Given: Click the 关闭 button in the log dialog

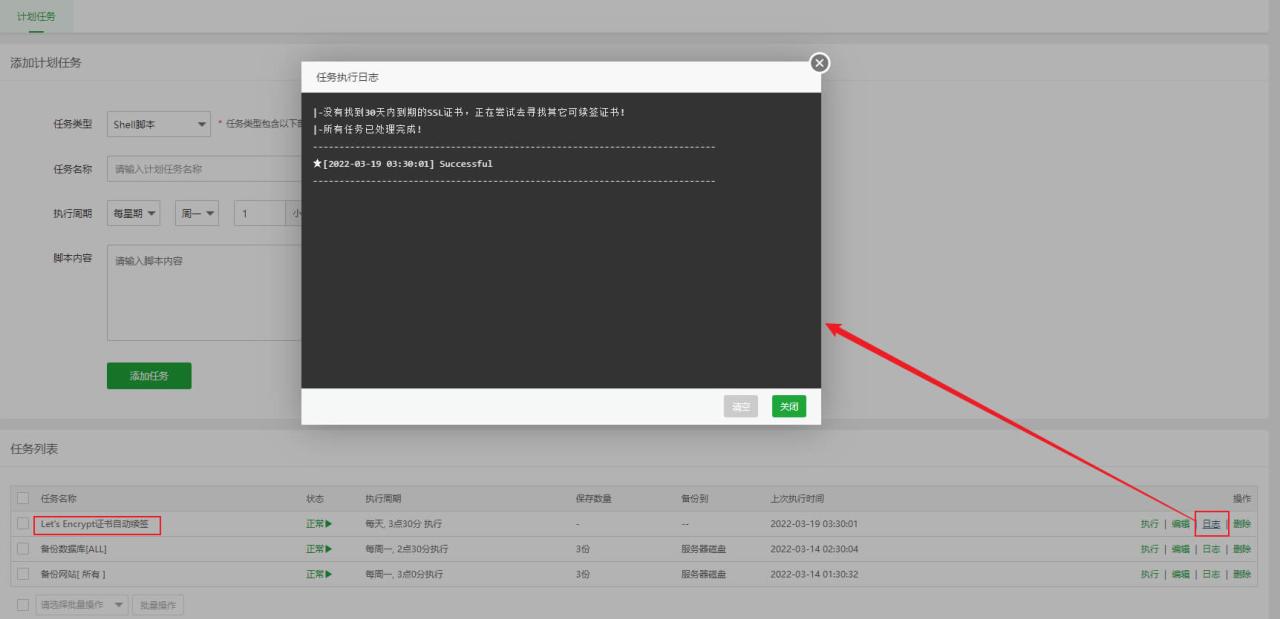Looking at the screenshot, I should point(788,406).
